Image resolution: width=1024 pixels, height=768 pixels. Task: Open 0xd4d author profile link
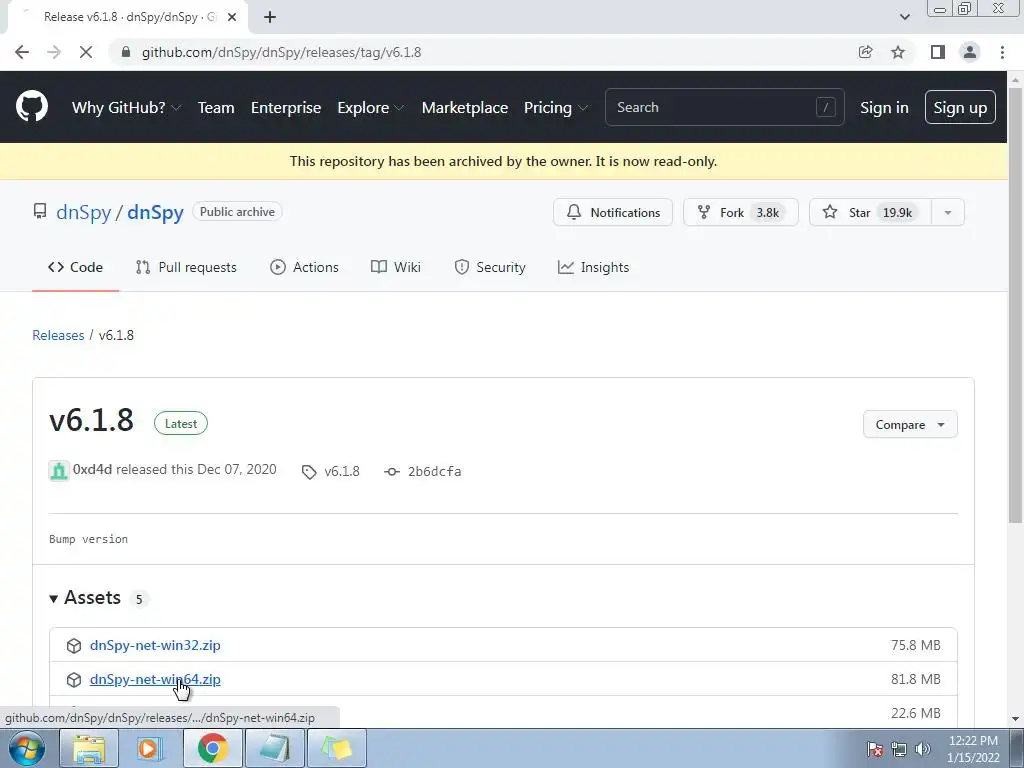click(x=92, y=470)
